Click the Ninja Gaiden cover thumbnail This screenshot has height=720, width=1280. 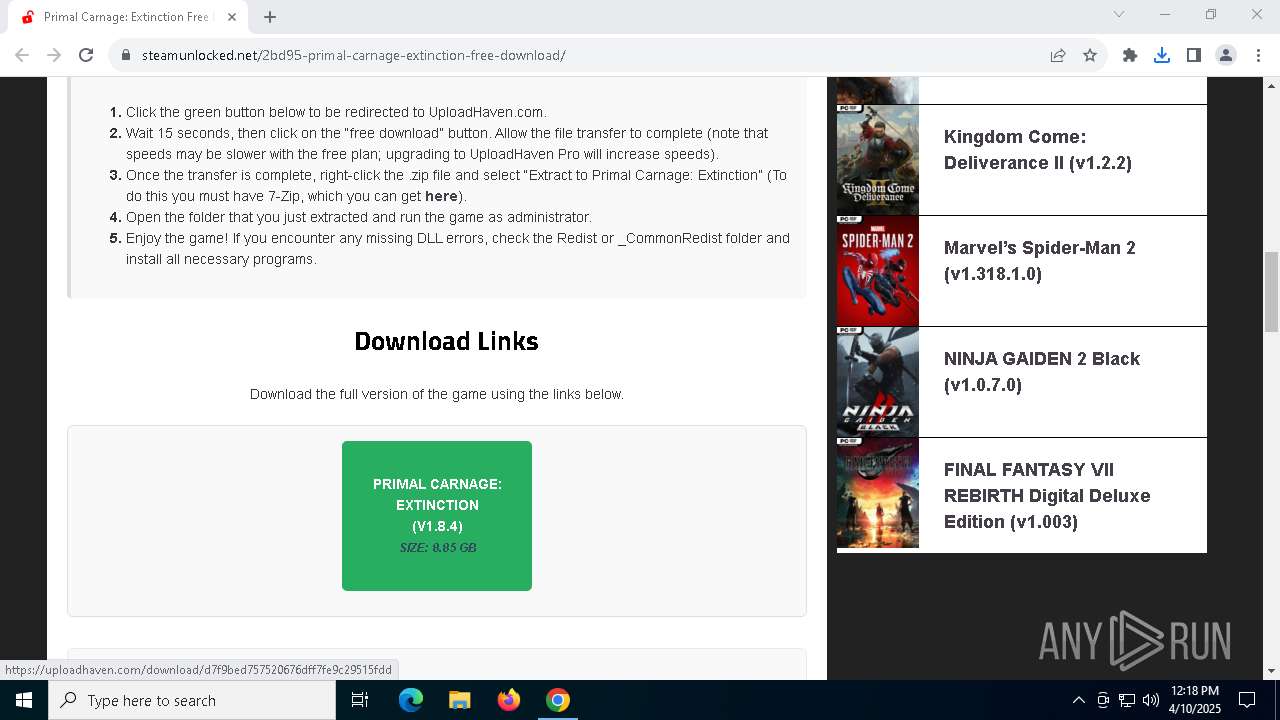[x=878, y=382]
